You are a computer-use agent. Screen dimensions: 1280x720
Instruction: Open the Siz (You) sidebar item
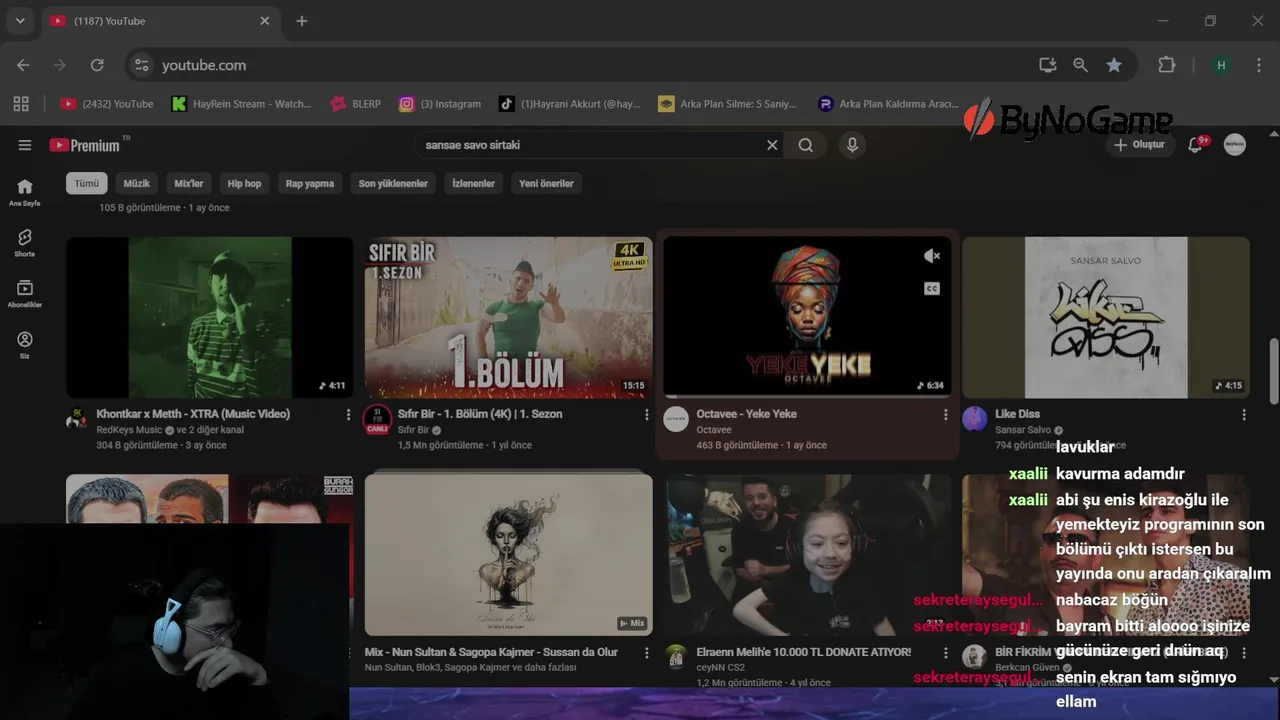pyautogui.click(x=25, y=345)
